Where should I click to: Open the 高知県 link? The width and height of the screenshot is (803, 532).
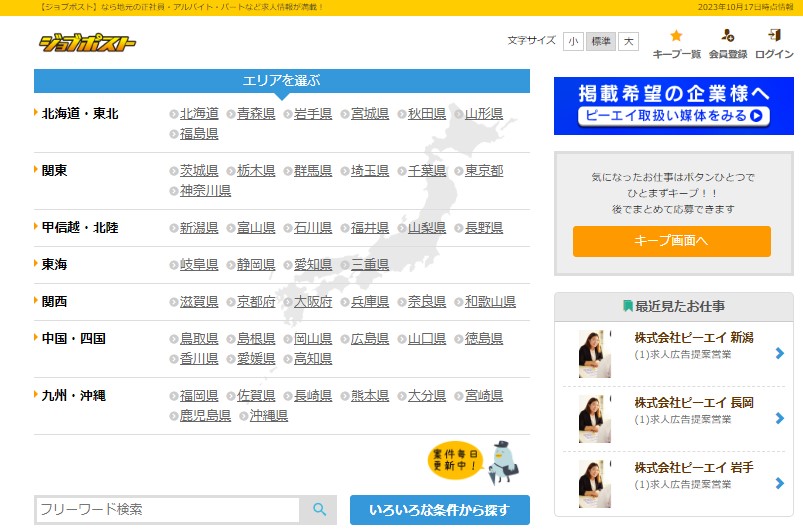click(x=313, y=358)
